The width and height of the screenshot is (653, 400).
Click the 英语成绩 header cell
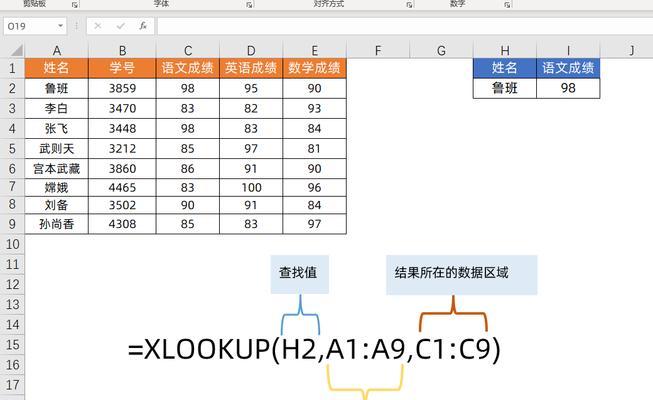pos(251,68)
